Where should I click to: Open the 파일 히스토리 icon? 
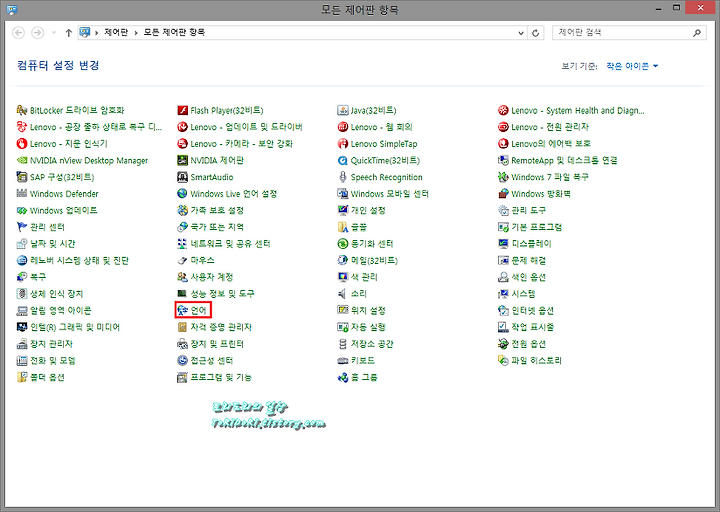click(x=503, y=360)
